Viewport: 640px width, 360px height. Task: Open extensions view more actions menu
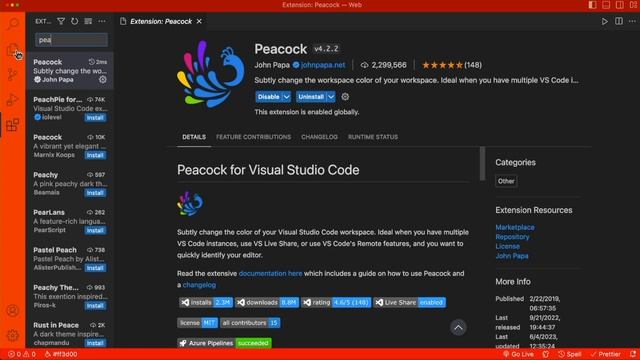point(102,21)
